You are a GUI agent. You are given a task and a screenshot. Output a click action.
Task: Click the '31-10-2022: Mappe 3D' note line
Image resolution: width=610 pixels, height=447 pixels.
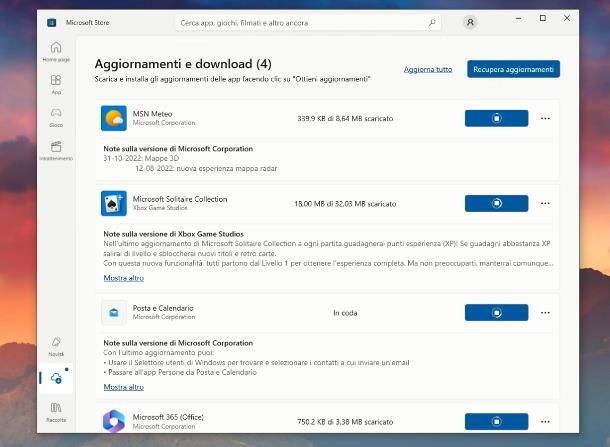[x=141, y=158]
